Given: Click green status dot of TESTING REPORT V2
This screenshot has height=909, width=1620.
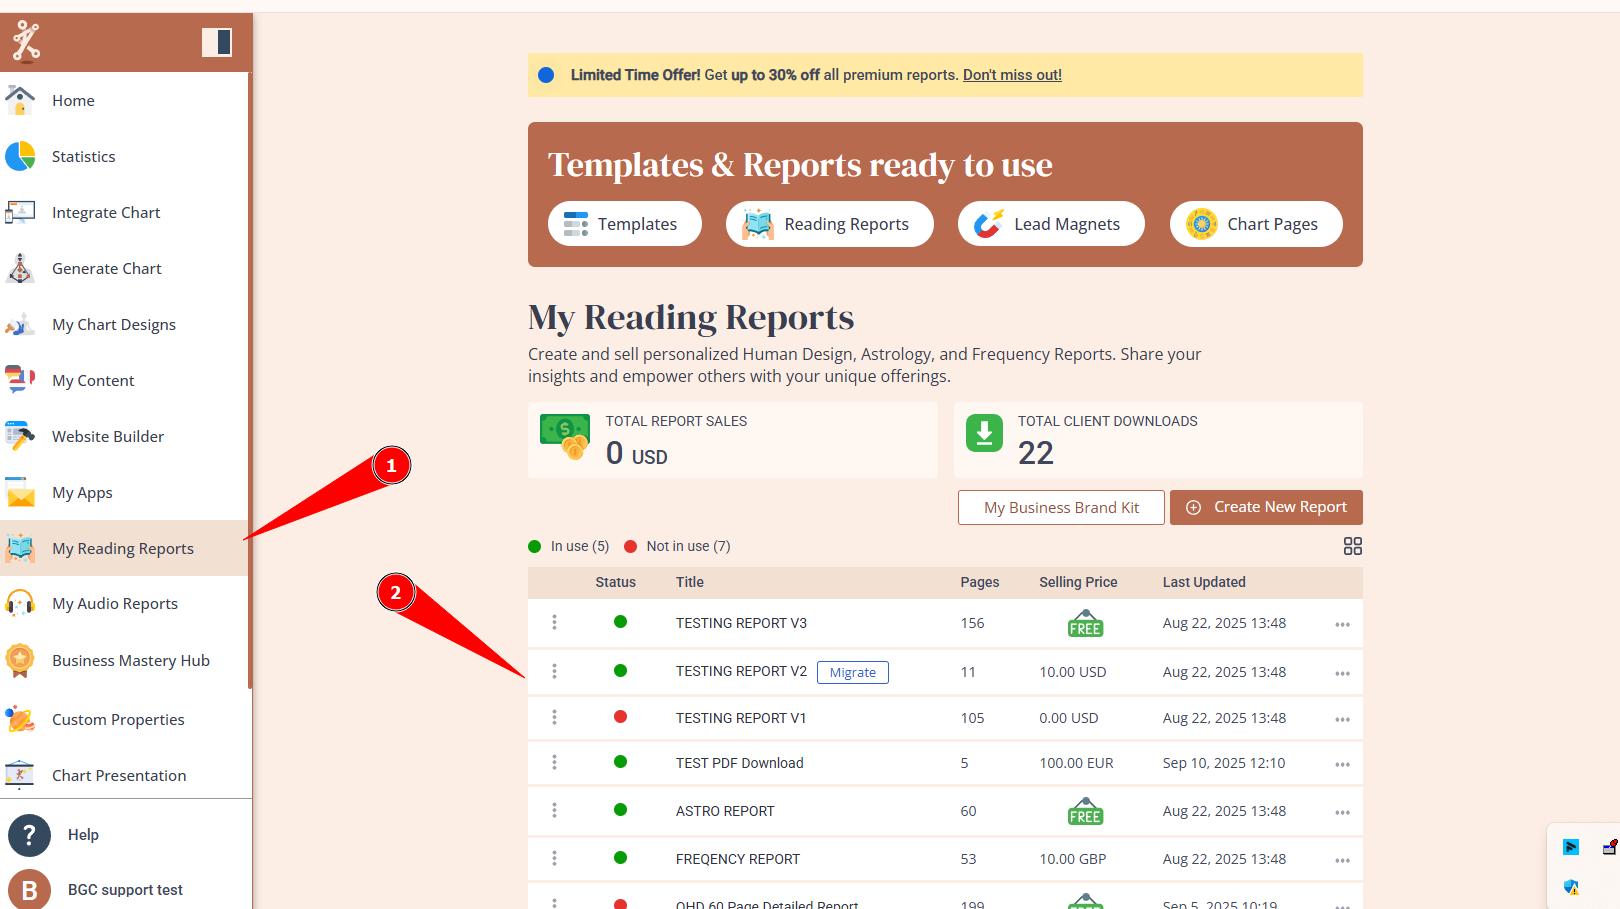Looking at the screenshot, I should point(620,671).
